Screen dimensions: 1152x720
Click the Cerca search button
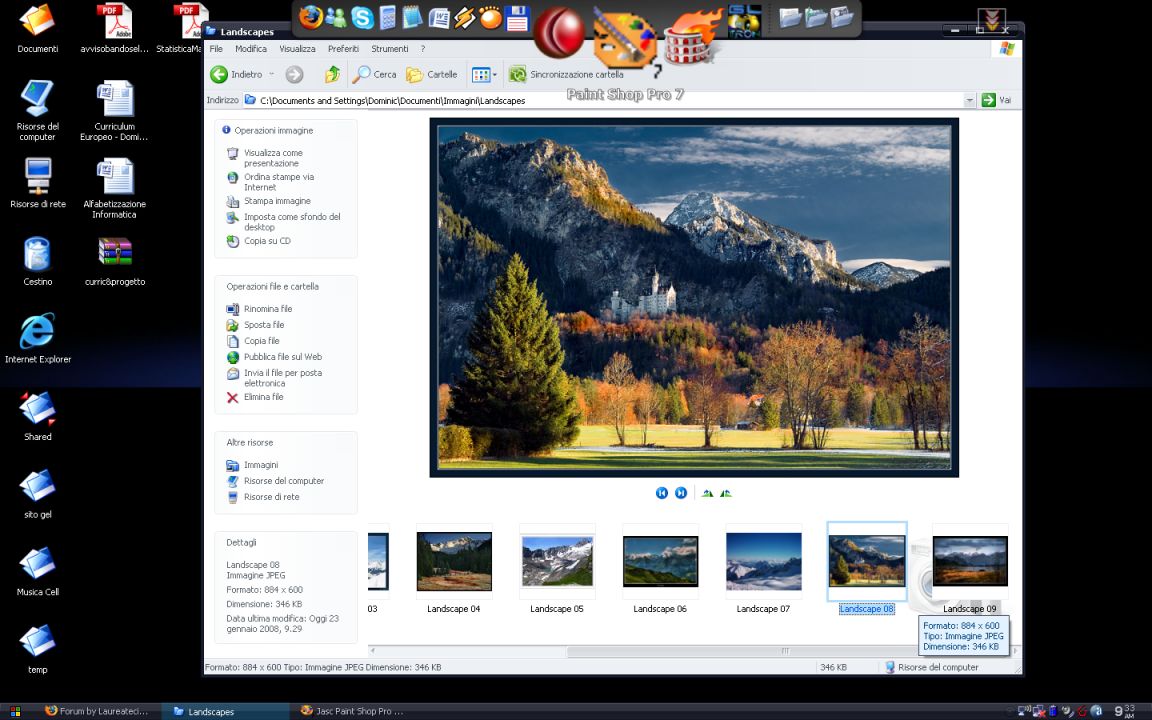pyautogui.click(x=375, y=74)
